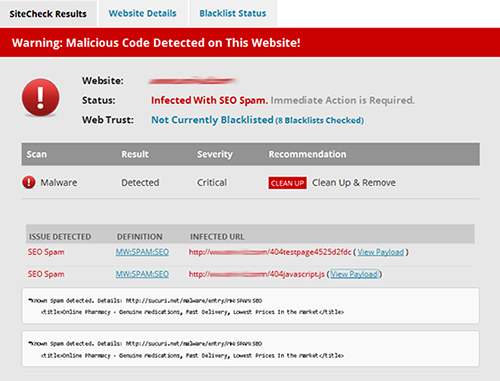The image size is (500, 381).
Task: Click the Status label
Action: pyautogui.click(x=99, y=100)
